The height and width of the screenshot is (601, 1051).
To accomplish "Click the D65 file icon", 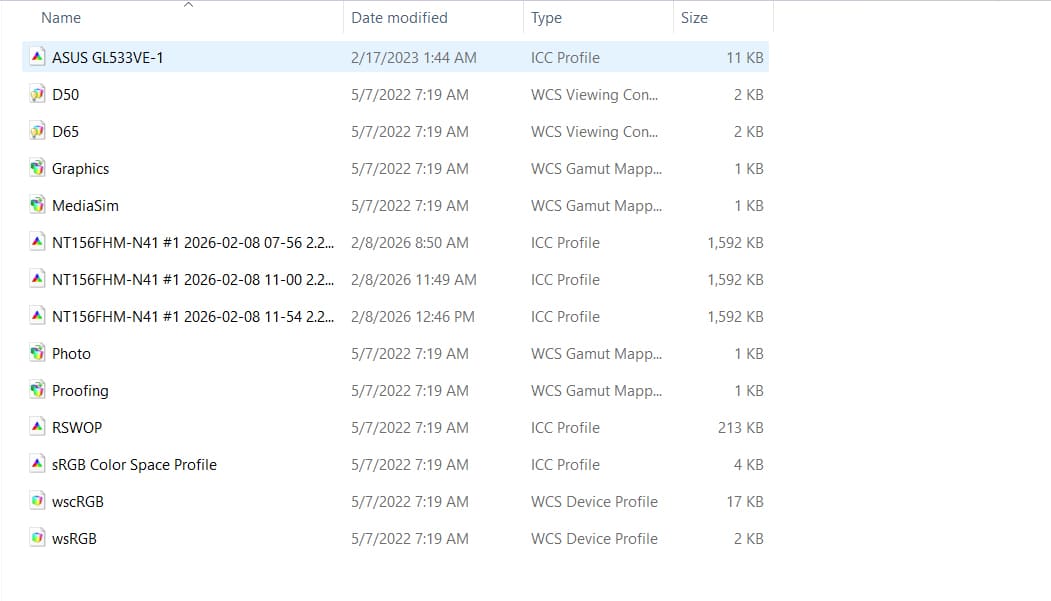I will pos(38,131).
